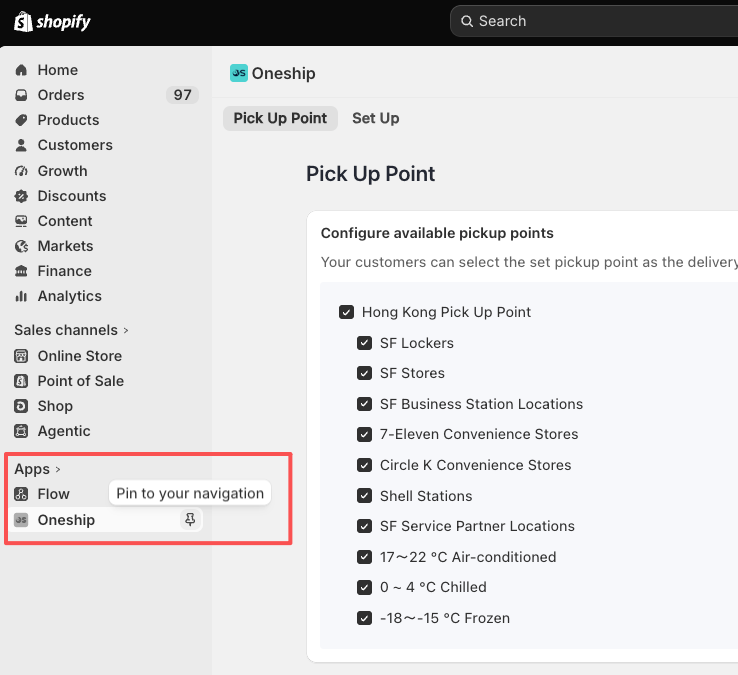Switch to Pick Up Point tab
Viewport: 738px width, 675px height.
[280, 118]
